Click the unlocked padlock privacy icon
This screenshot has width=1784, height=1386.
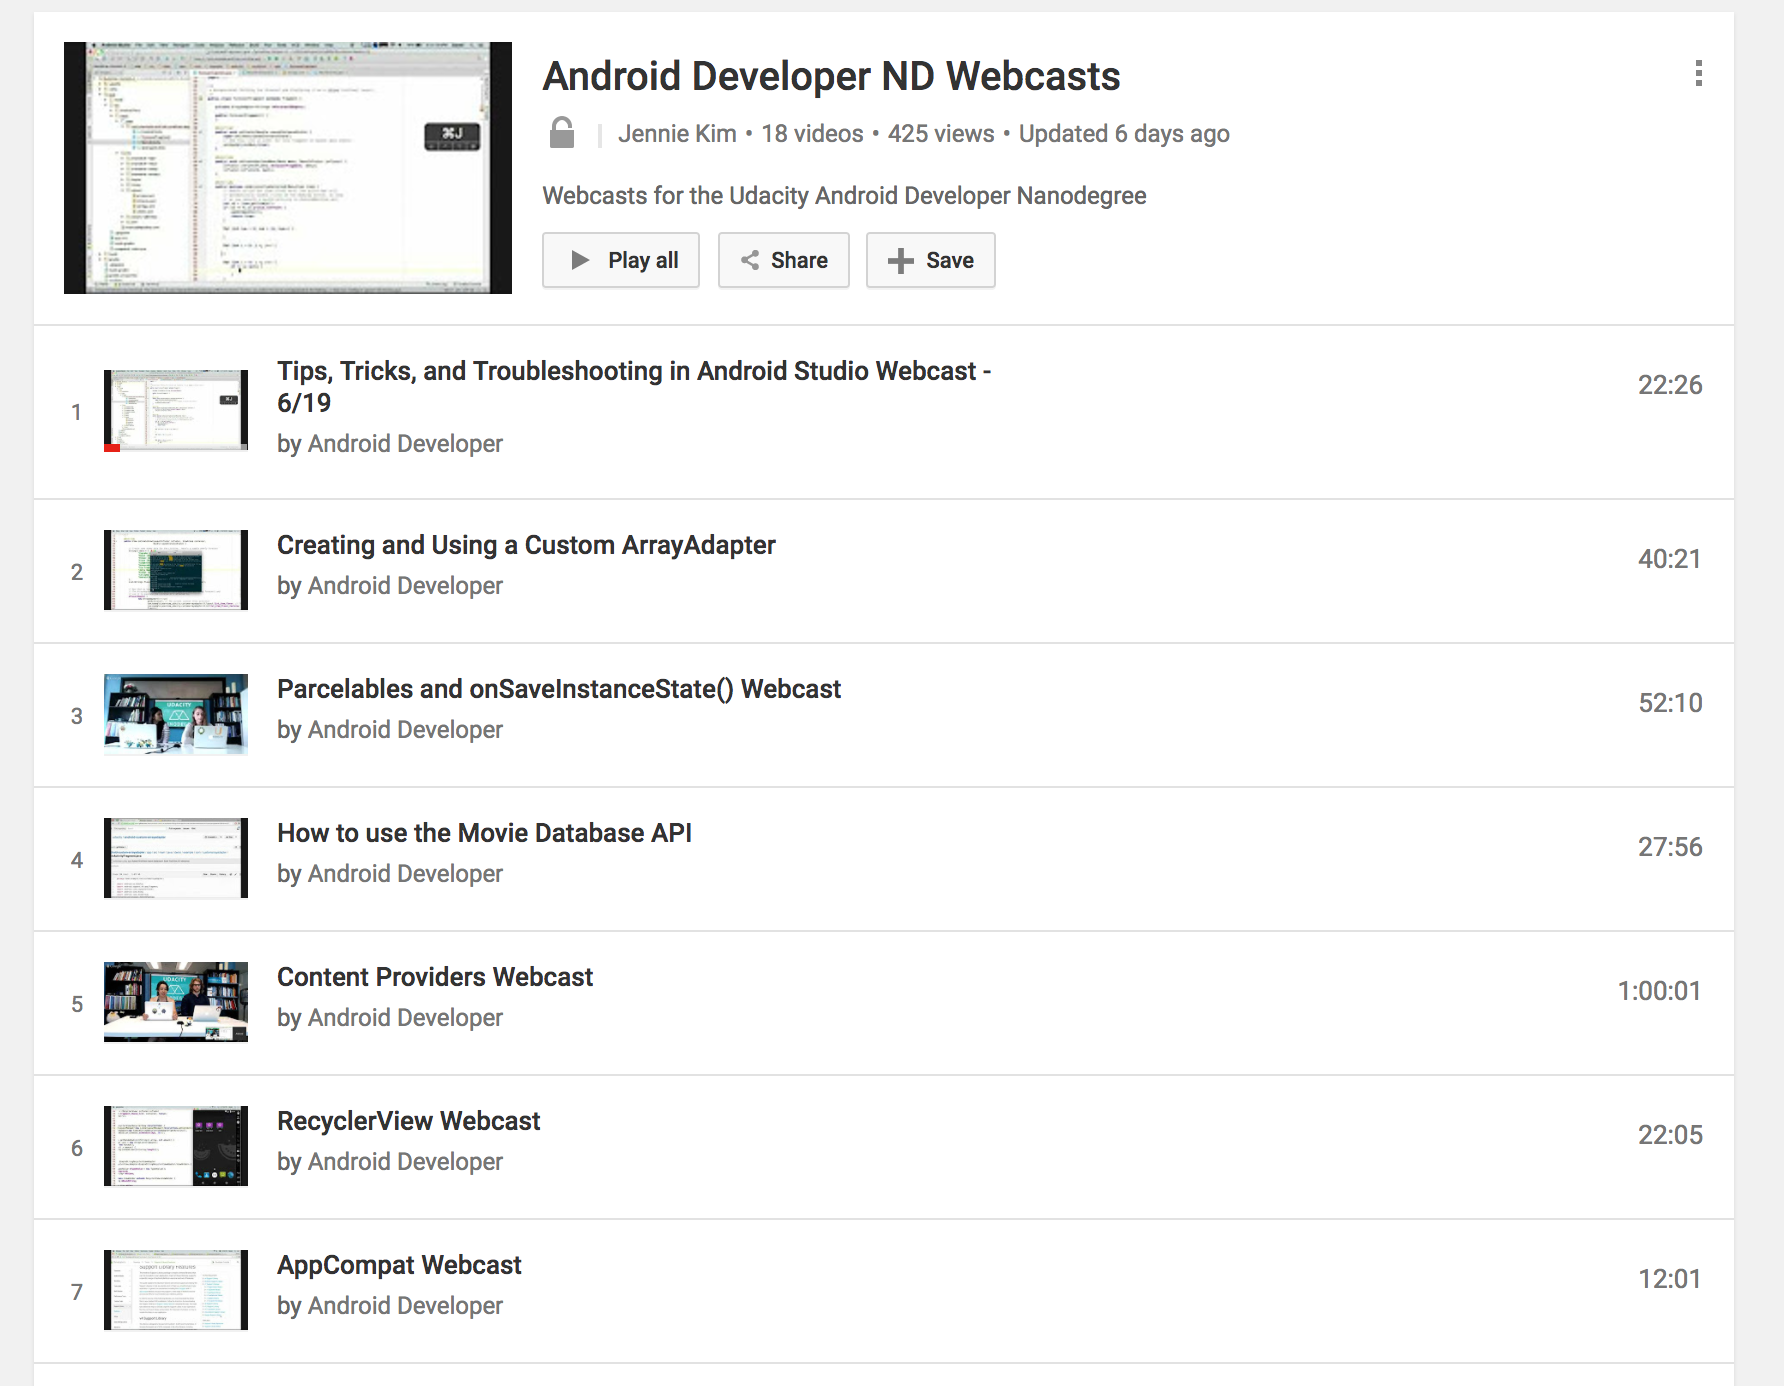[x=562, y=133]
